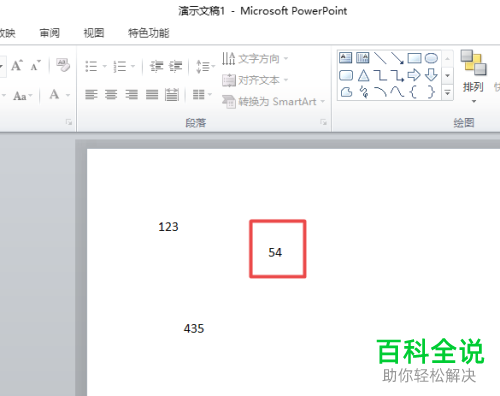The height and width of the screenshot is (396, 500).
Task: Select the arrow line shape
Action: 397,58
